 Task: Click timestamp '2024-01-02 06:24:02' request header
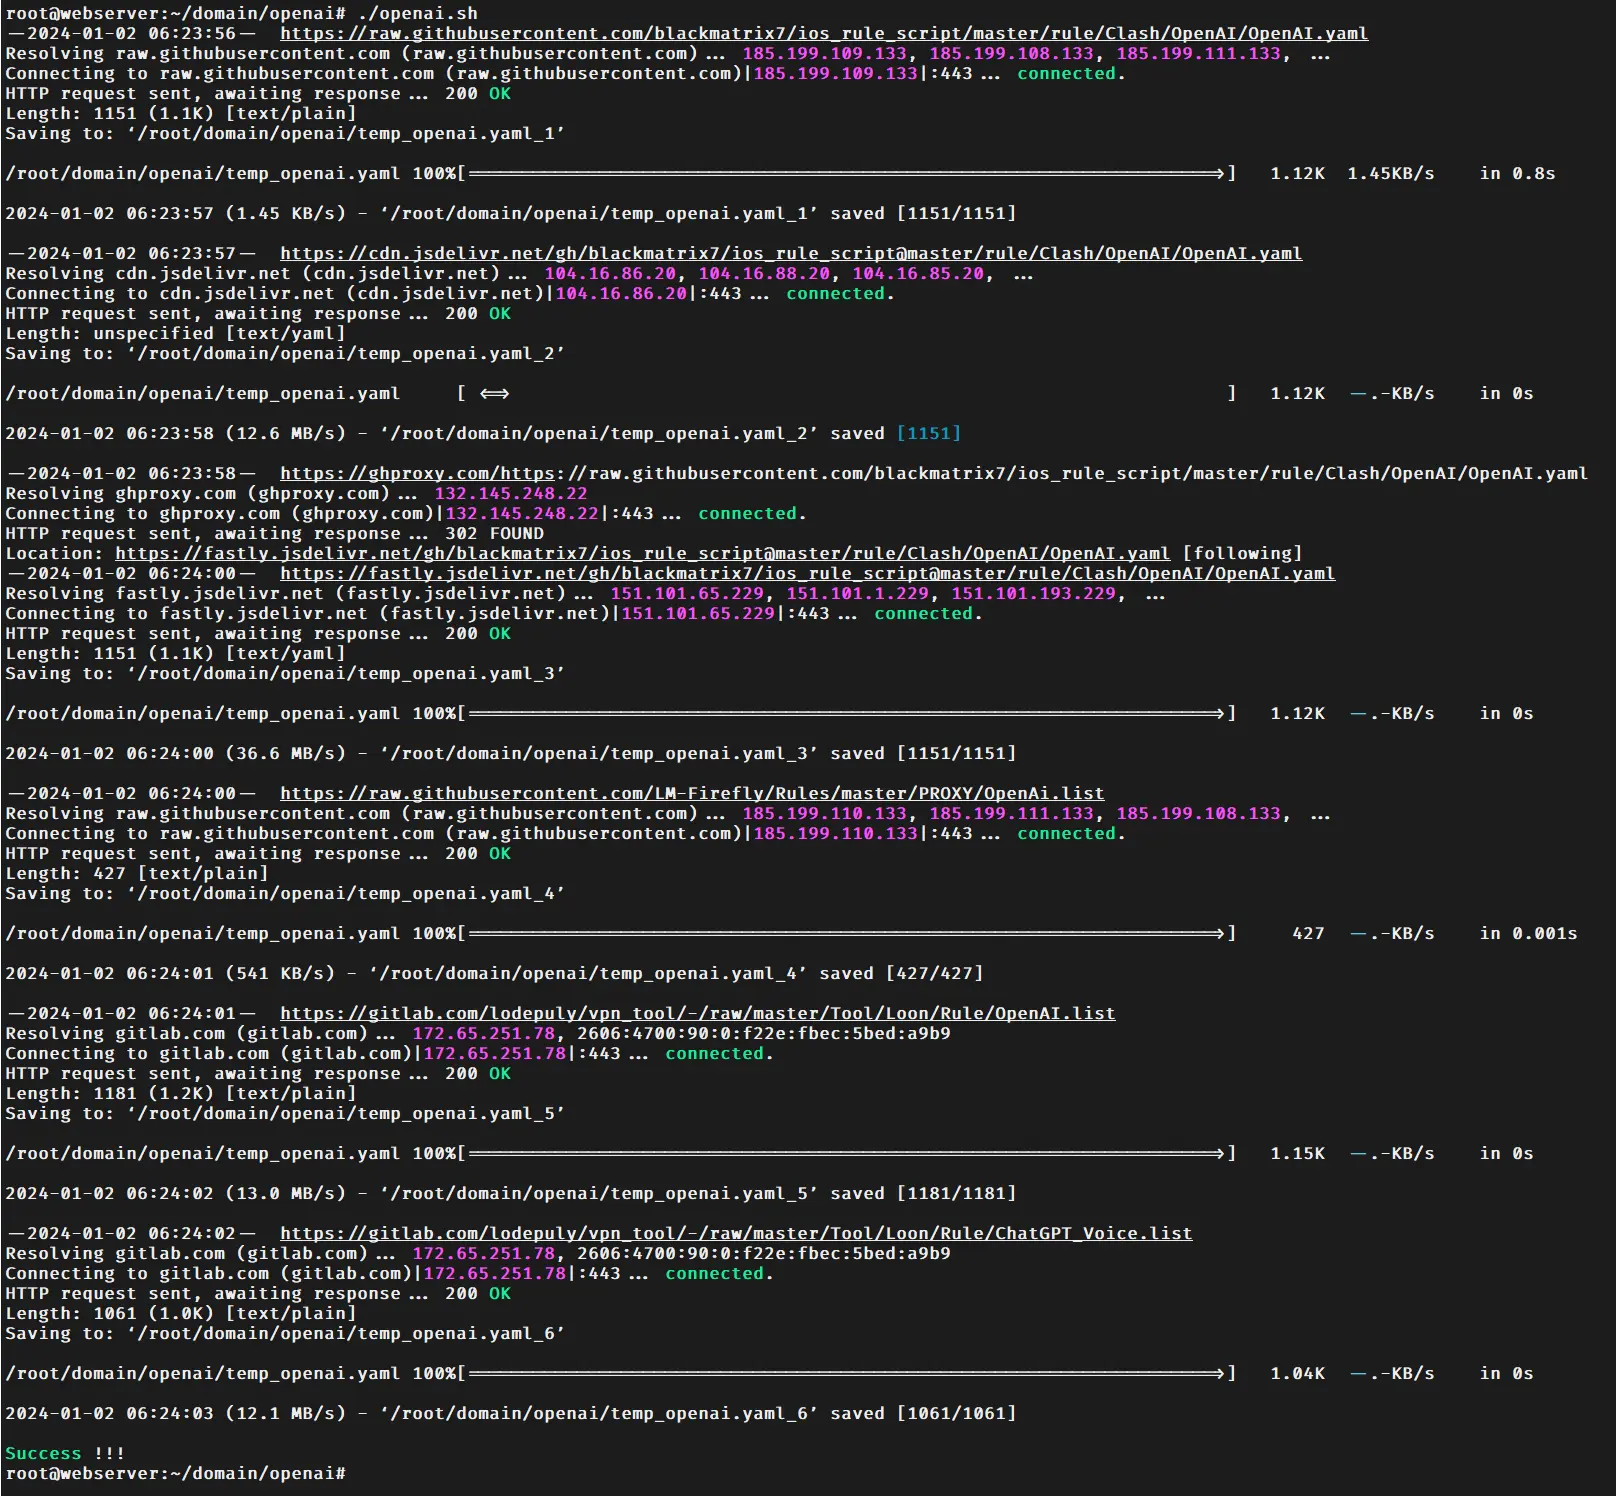click(x=131, y=1233)
